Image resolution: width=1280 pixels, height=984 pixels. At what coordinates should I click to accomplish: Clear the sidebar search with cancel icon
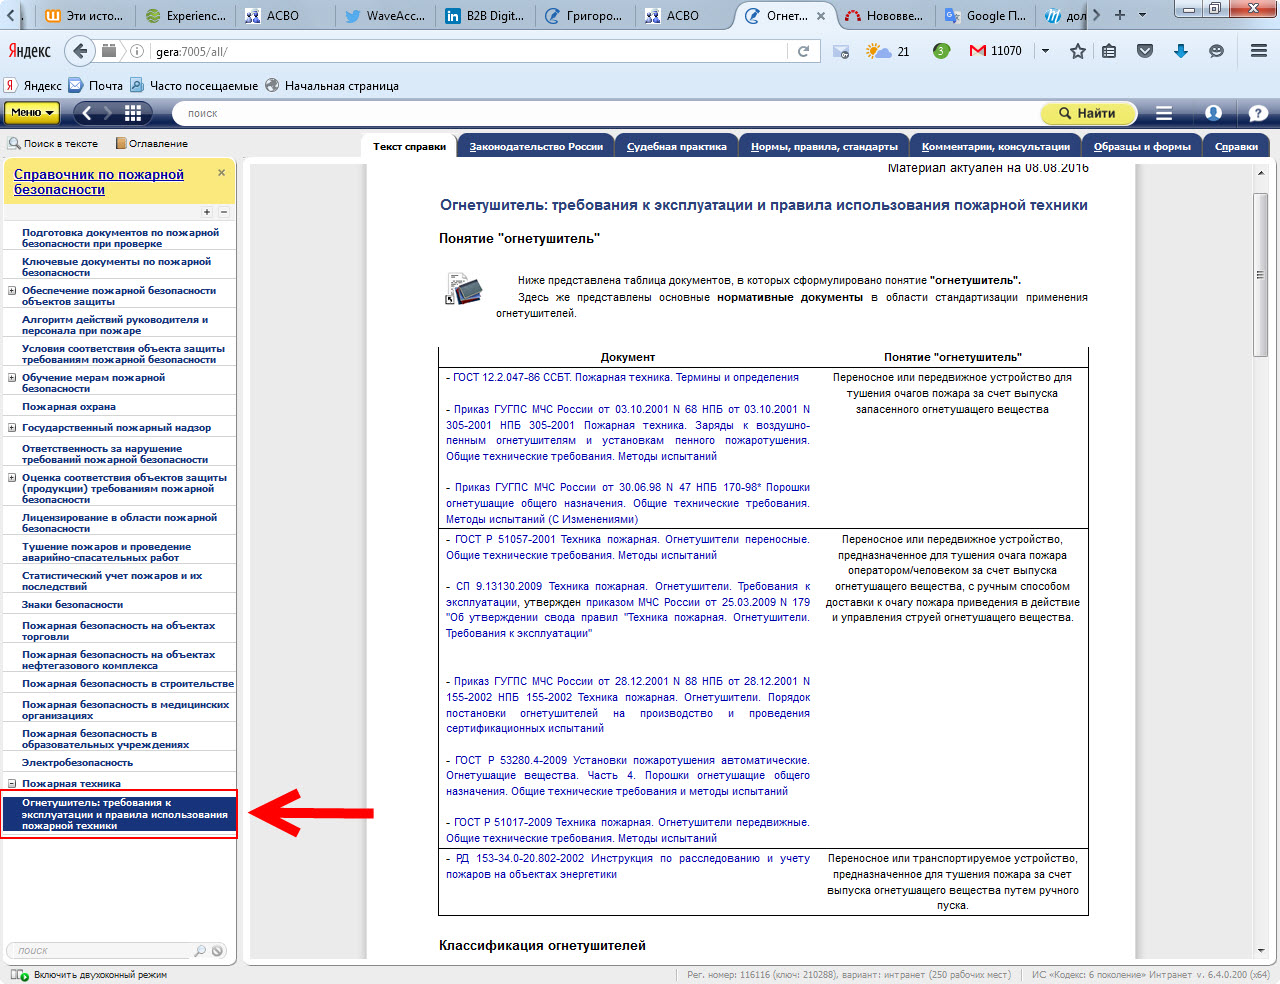click(x=218, y=951)
